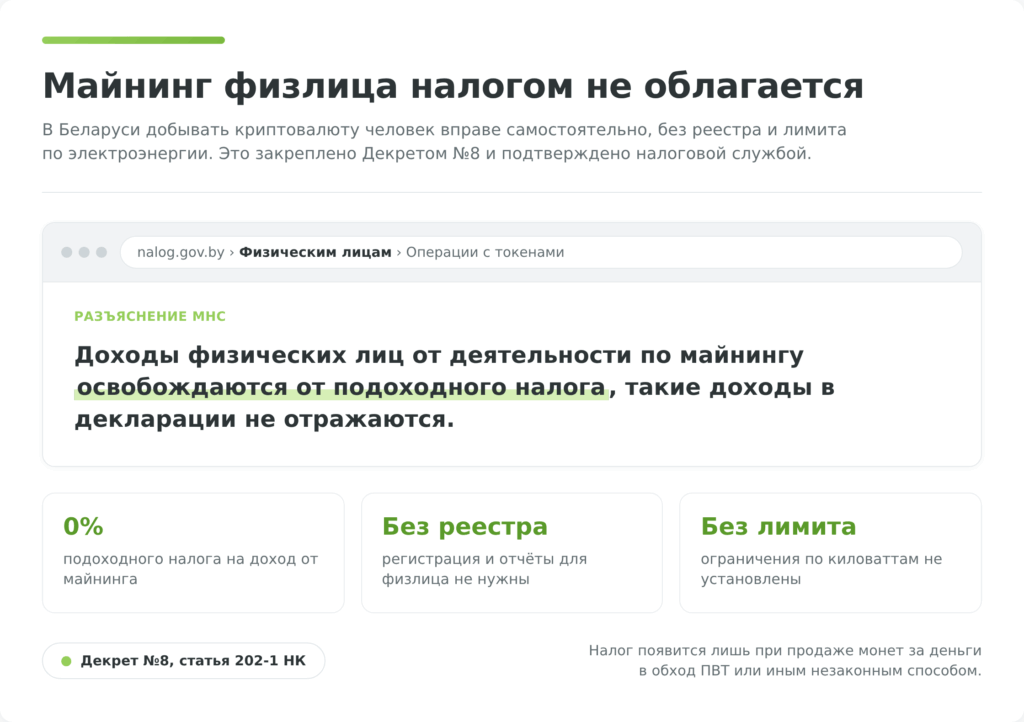Click 'регистрация и отчёты для физлица не нужны' caption
This screenshot has width=1024, height=722.
pos(484,569)
